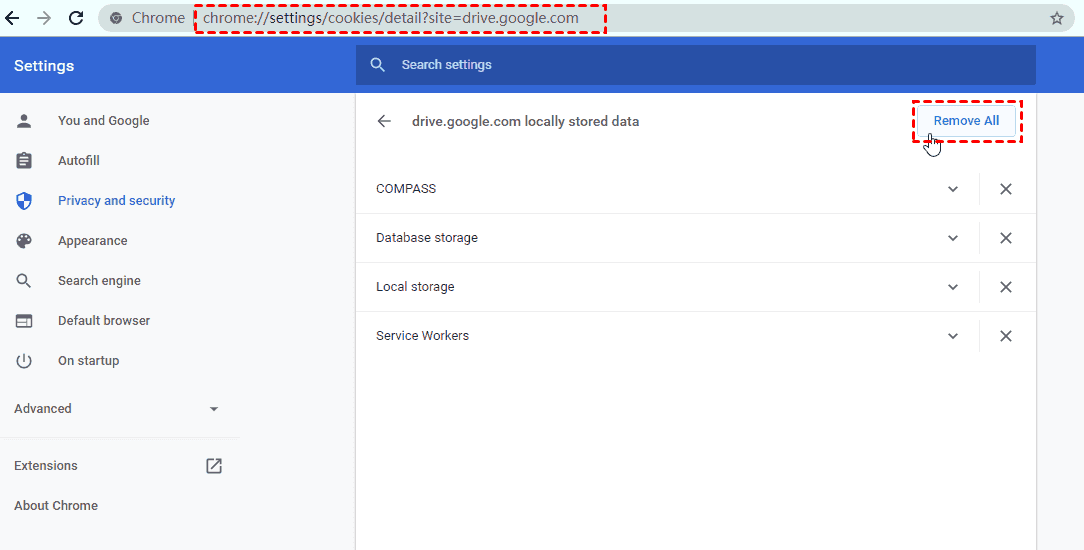1084x550 pixels.
Task: Open Search engine settings
Action: [99, 281]
